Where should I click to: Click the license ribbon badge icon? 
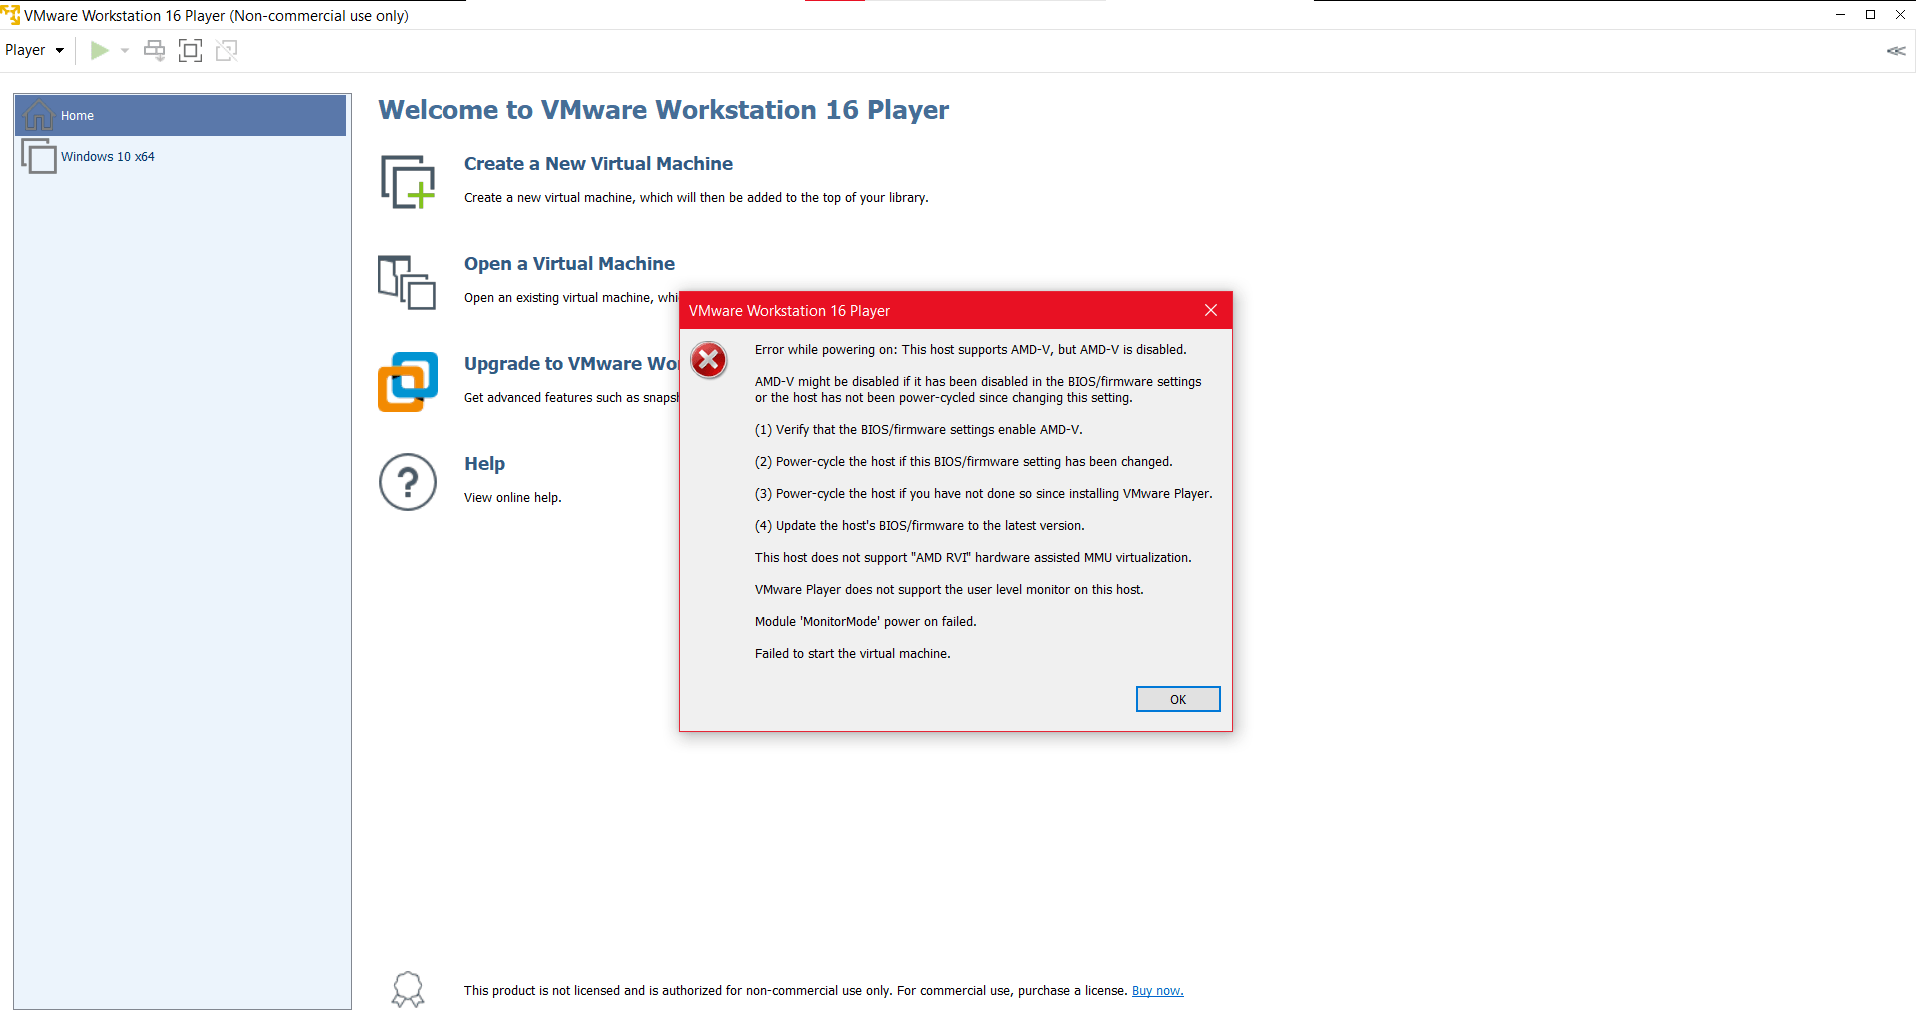(x=408, y=990)
